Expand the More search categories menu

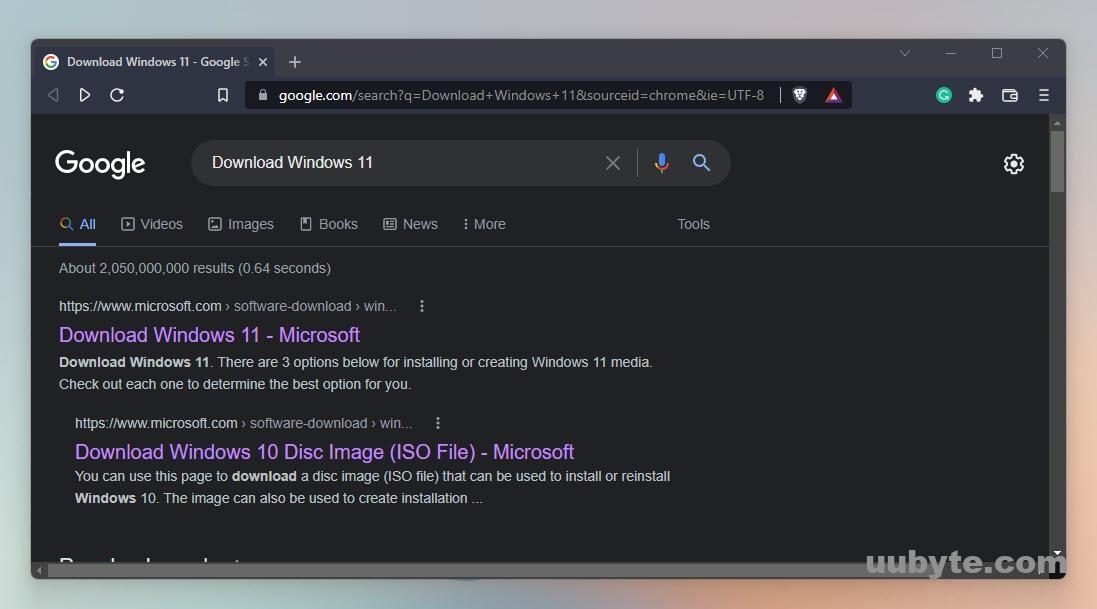(483, 224)
